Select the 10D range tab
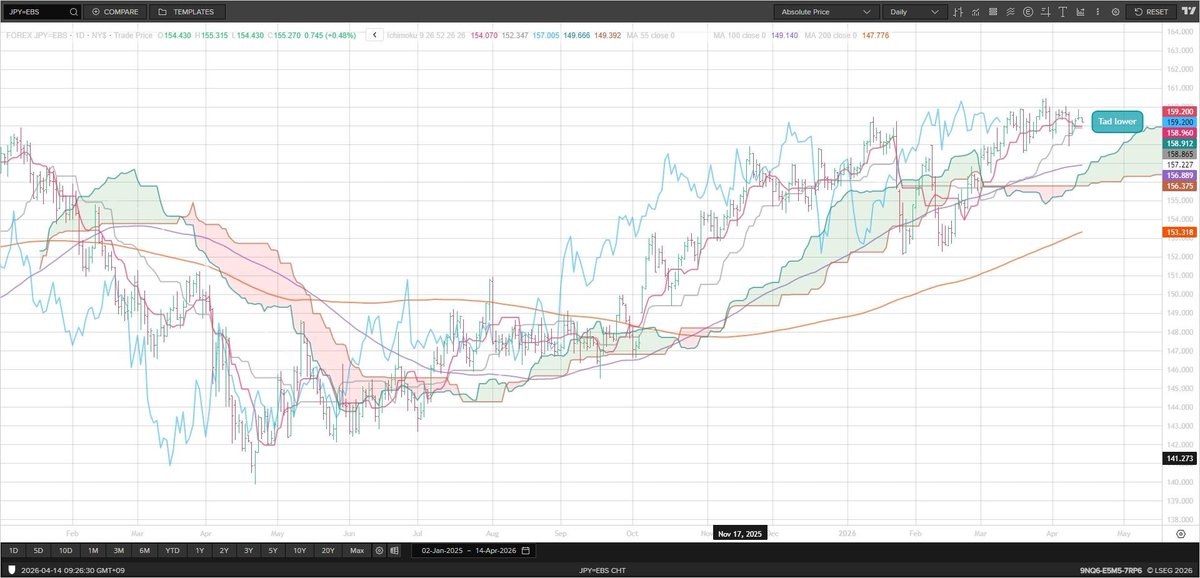 (65, 550)
